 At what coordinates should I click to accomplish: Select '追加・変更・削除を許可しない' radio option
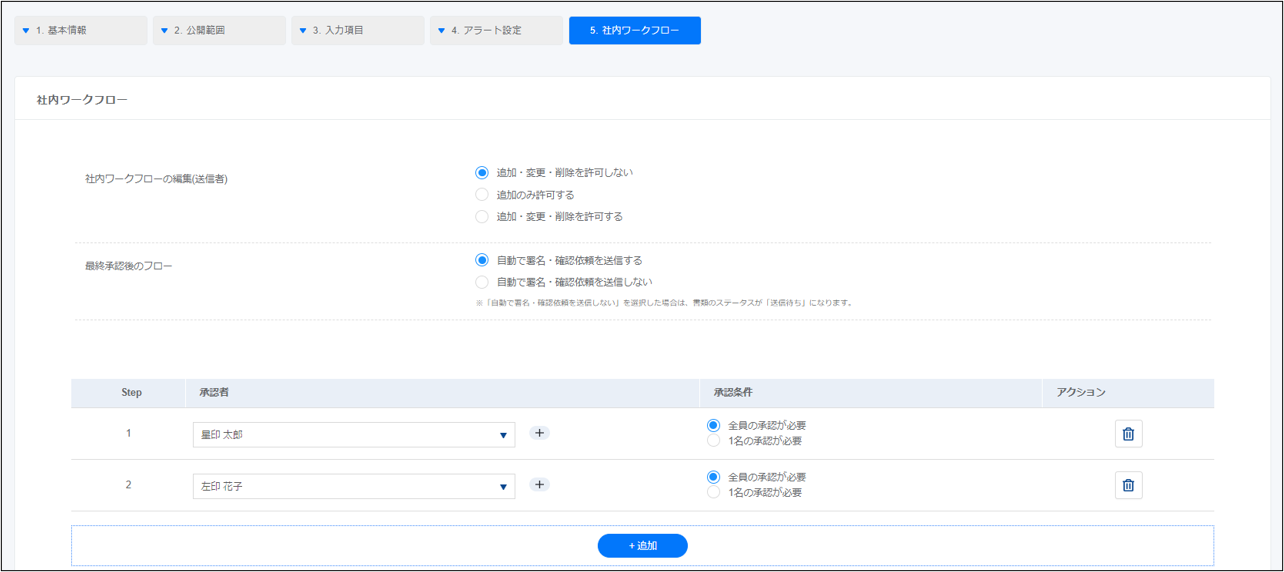click(482, 172)
